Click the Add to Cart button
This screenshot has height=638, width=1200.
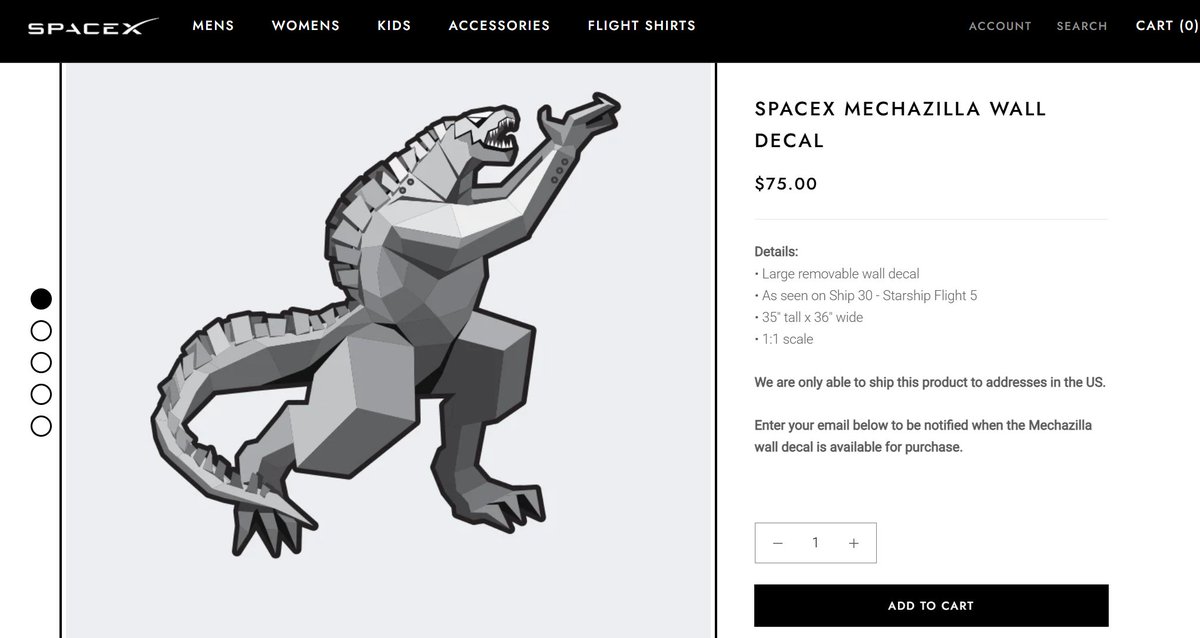[931, 606]
